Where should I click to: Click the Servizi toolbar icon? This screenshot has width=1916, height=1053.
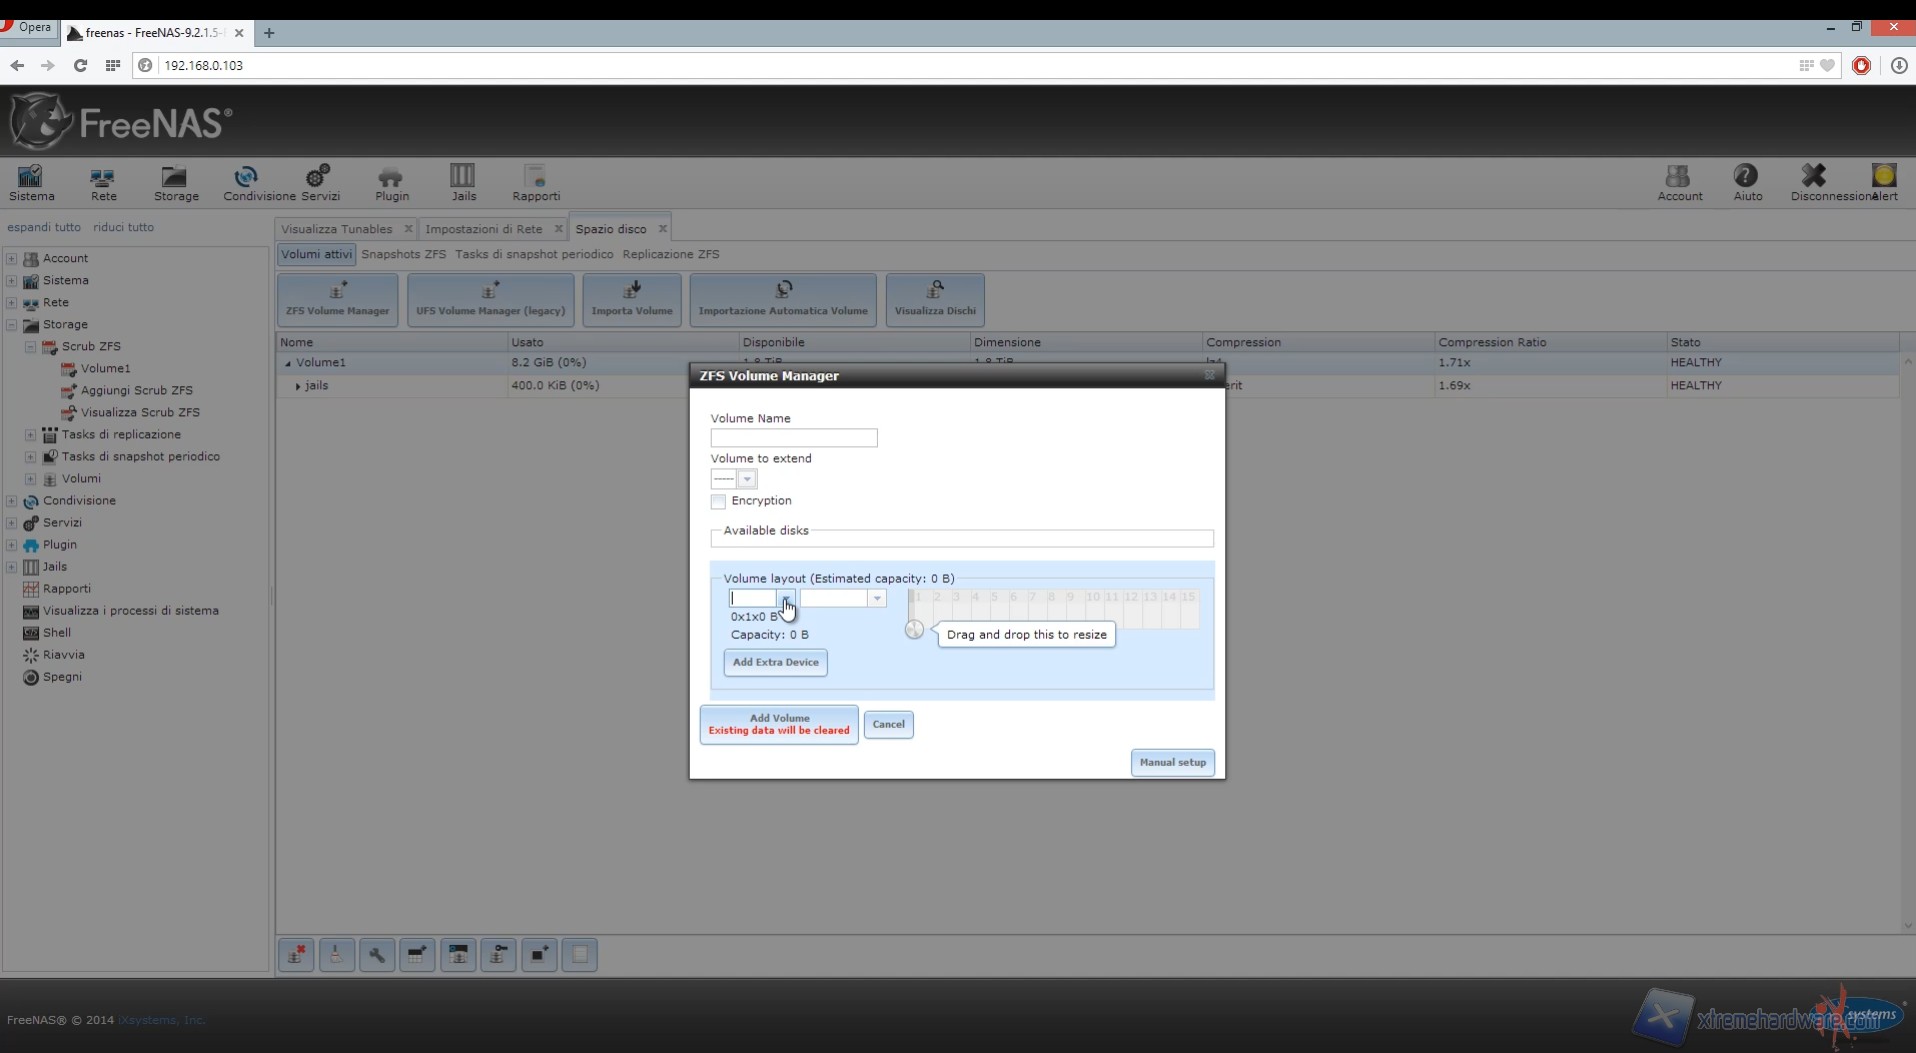click(x=319, y=184)
